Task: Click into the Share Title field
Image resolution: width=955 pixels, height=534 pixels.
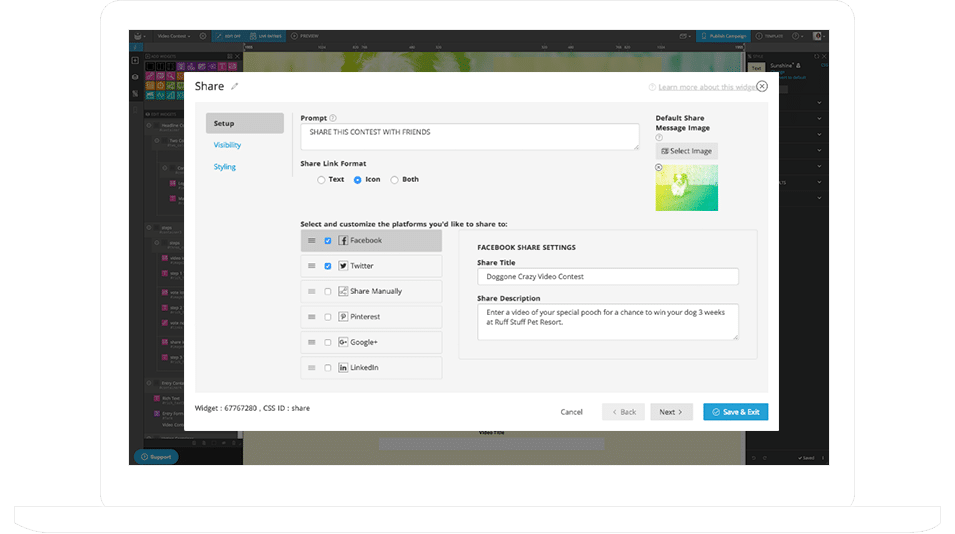Action: point(607,276)
